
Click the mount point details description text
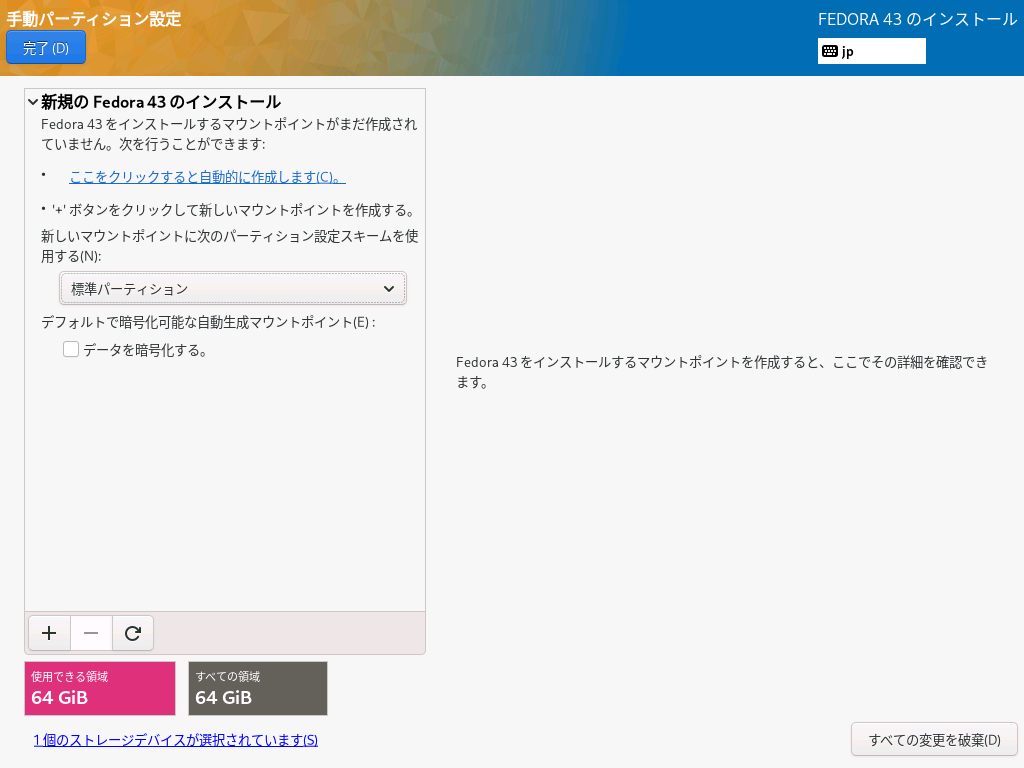point(721,372)
